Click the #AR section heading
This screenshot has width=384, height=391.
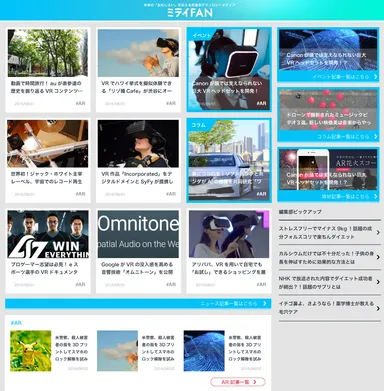pyautogui.click(x=16, y=323)
